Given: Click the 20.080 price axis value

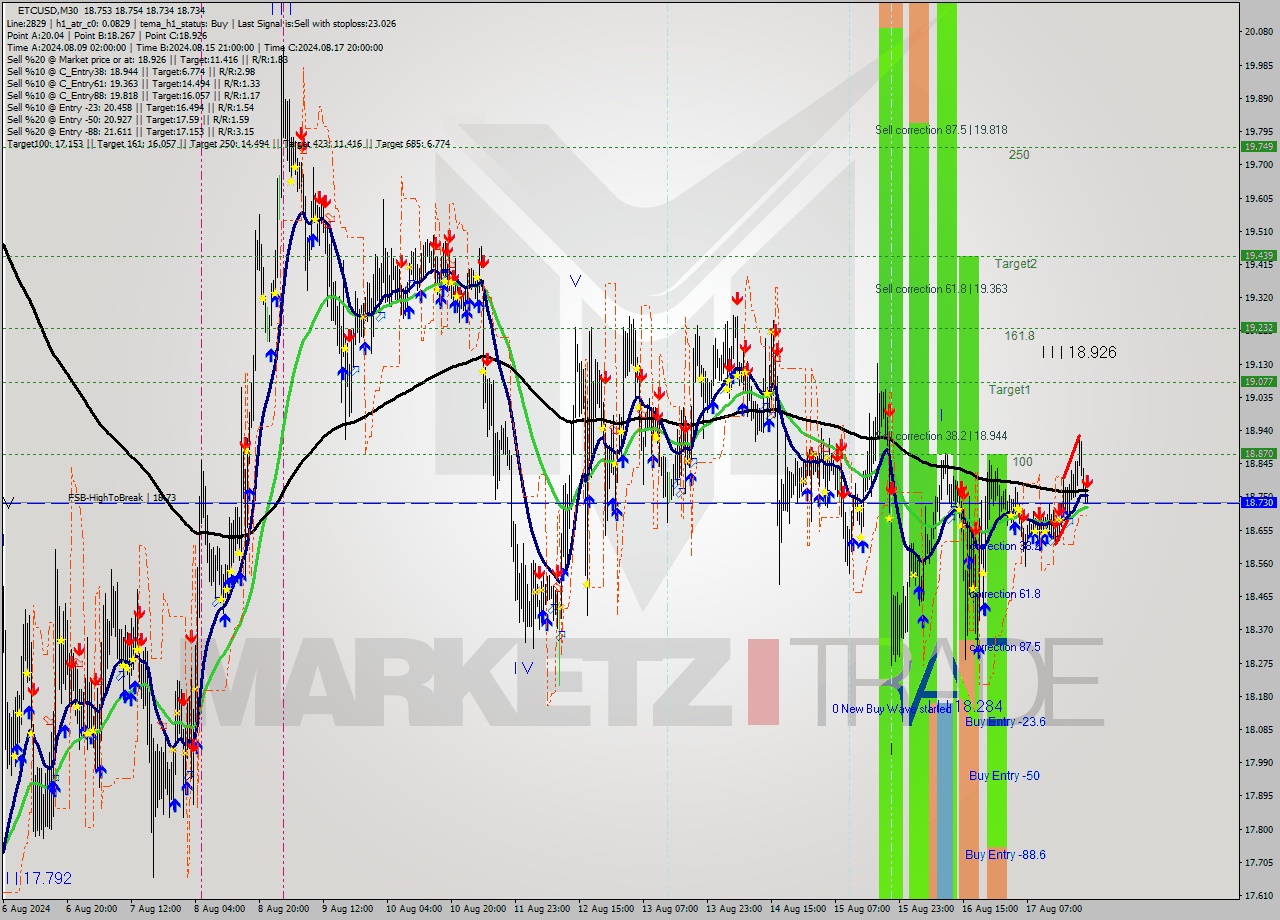Looking at the screenshot, I should coord(1258,32).
